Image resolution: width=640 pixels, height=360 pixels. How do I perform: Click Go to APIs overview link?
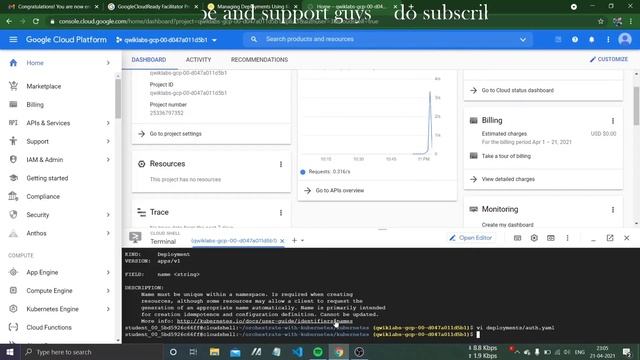[x=340, y=191]
